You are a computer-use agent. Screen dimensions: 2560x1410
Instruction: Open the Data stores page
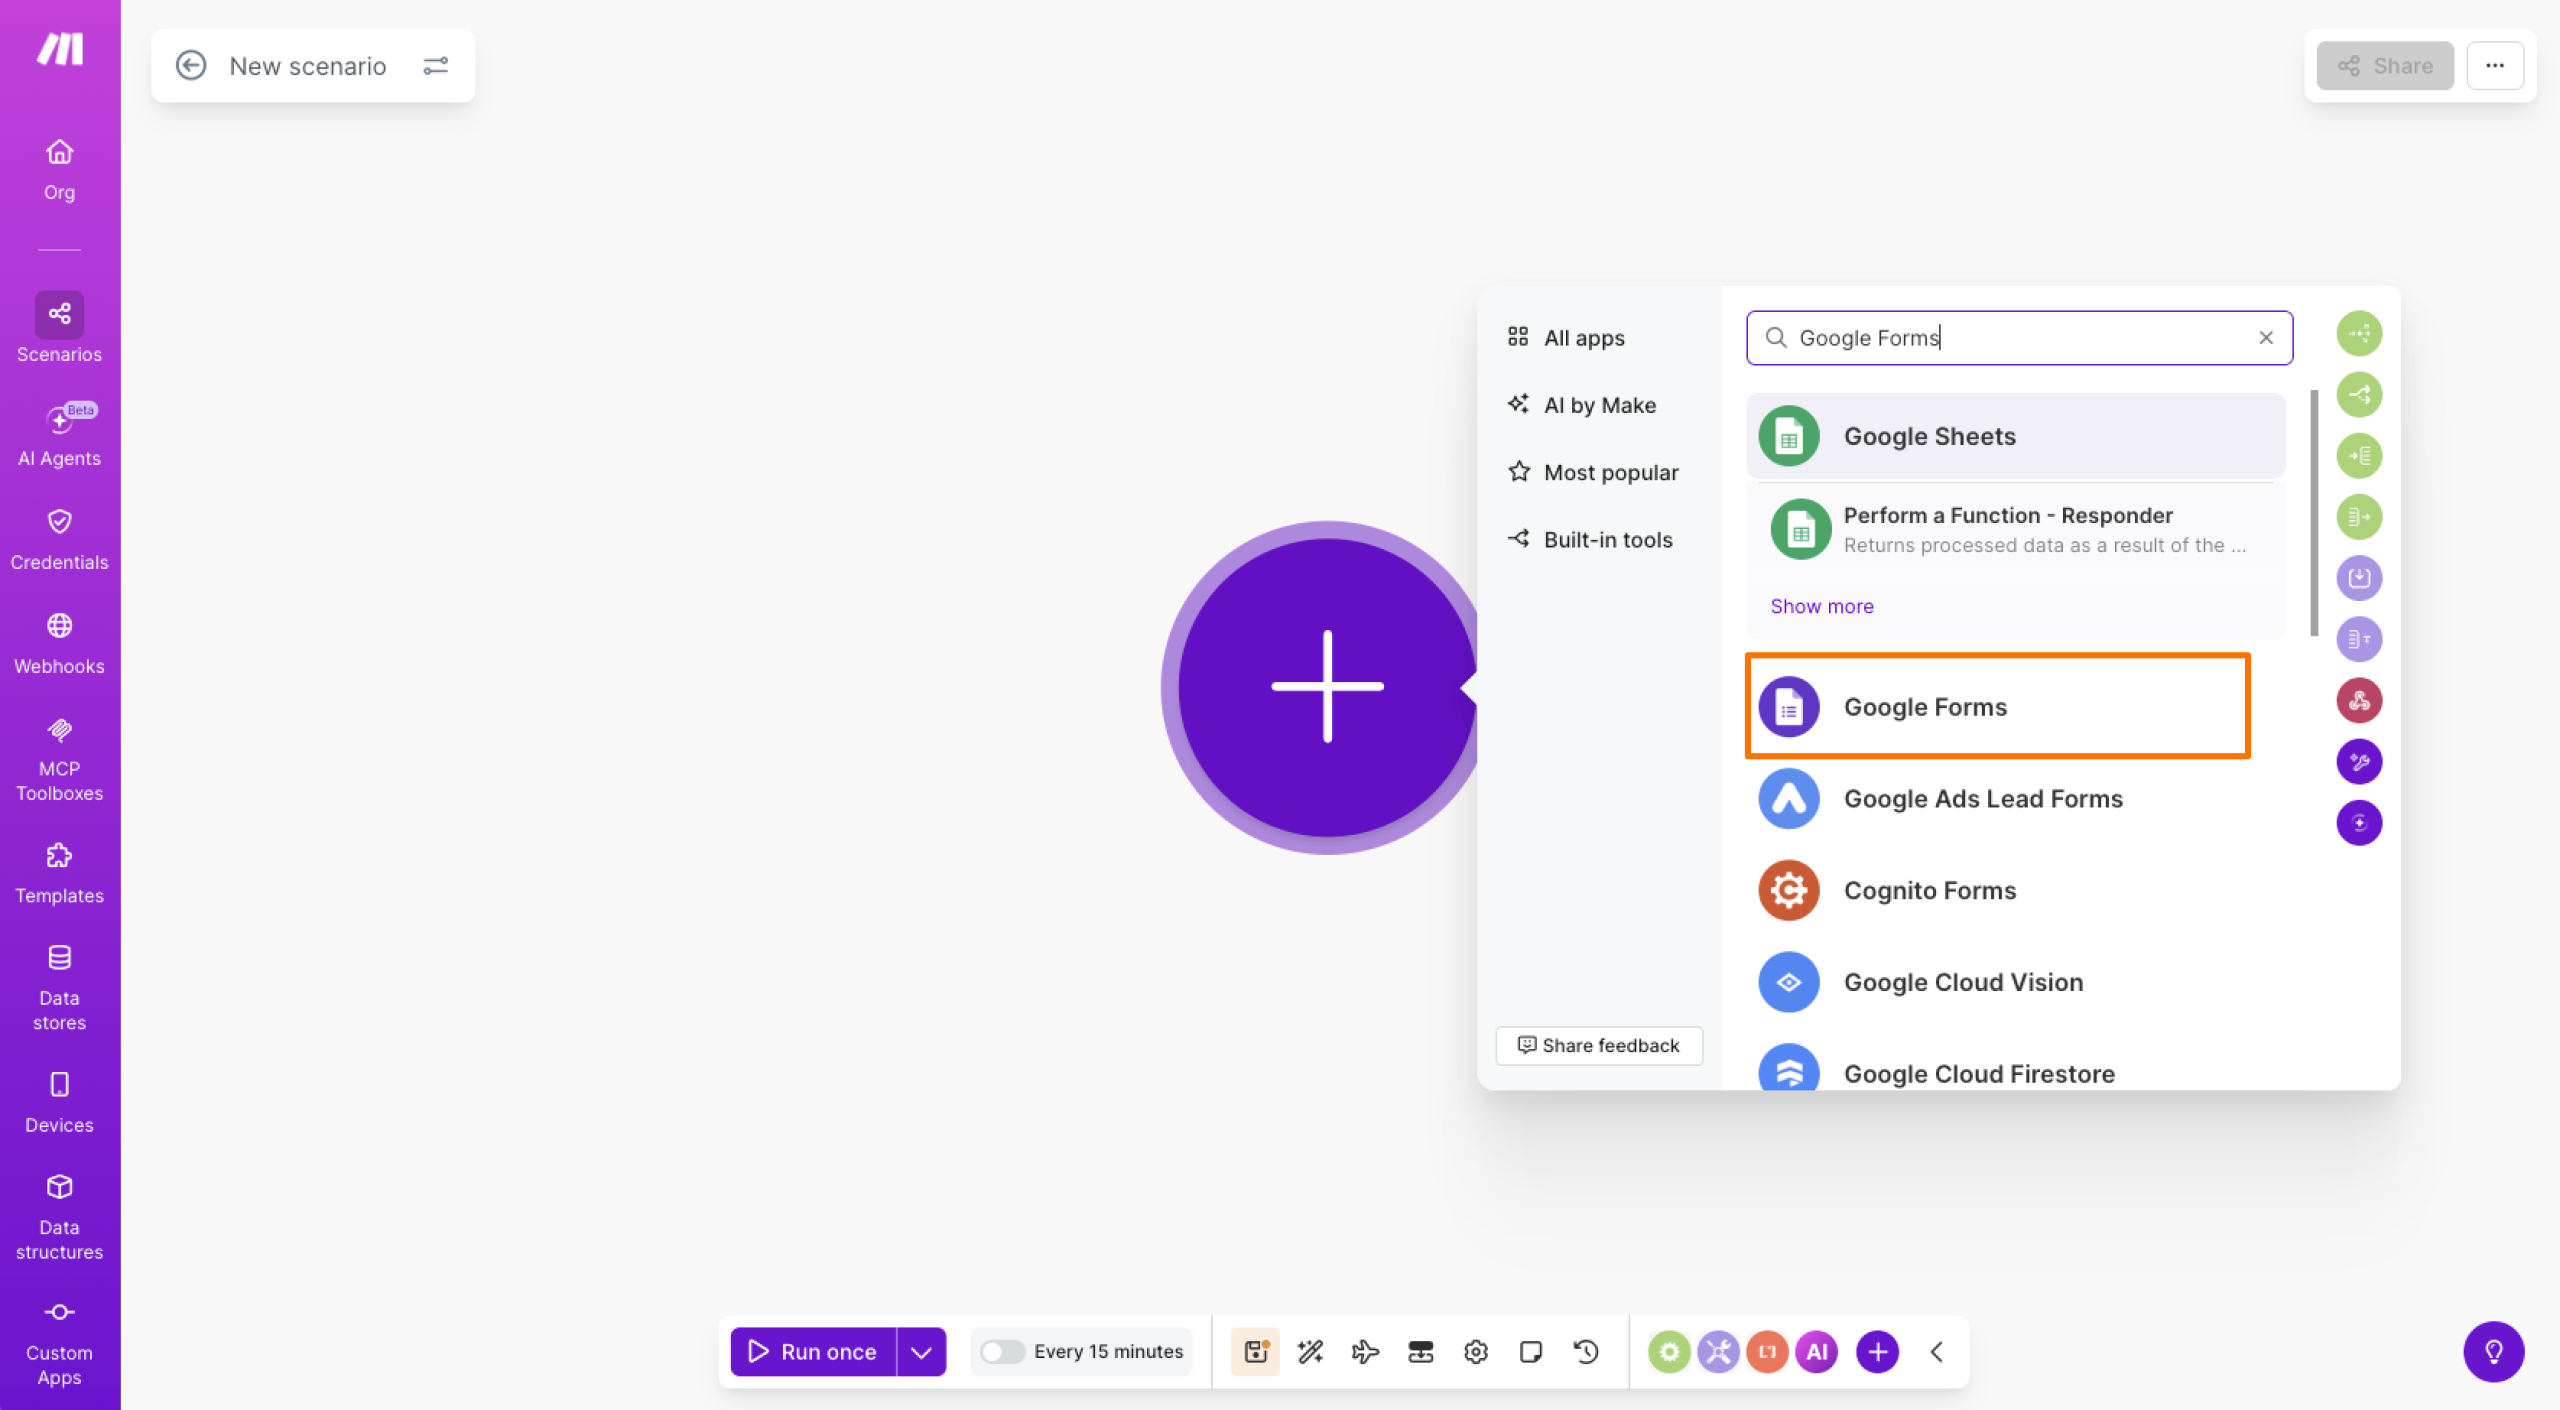59,986
